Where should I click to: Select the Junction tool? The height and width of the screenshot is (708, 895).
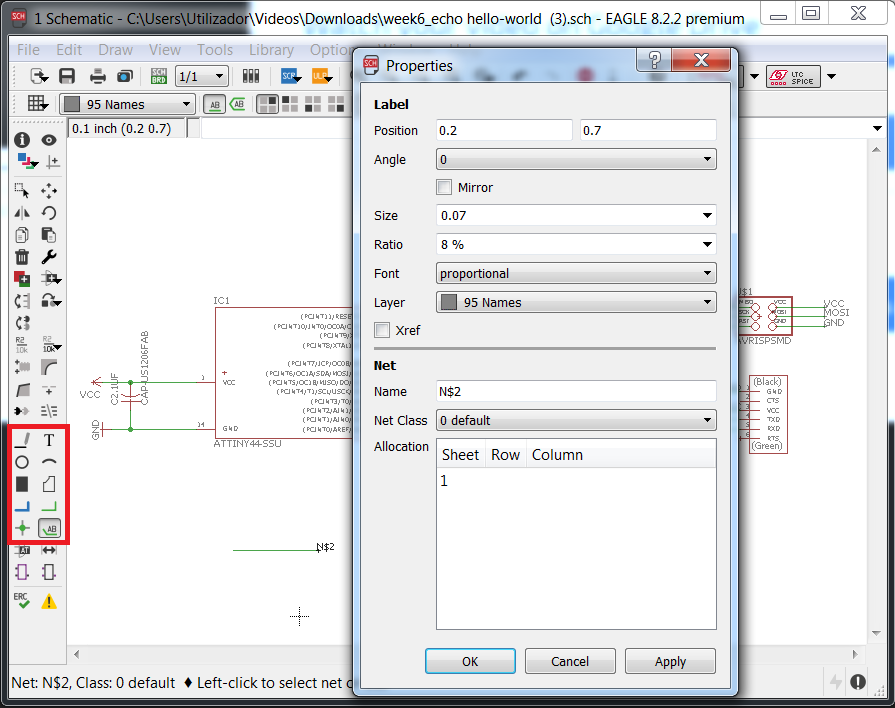pos(22,529)
